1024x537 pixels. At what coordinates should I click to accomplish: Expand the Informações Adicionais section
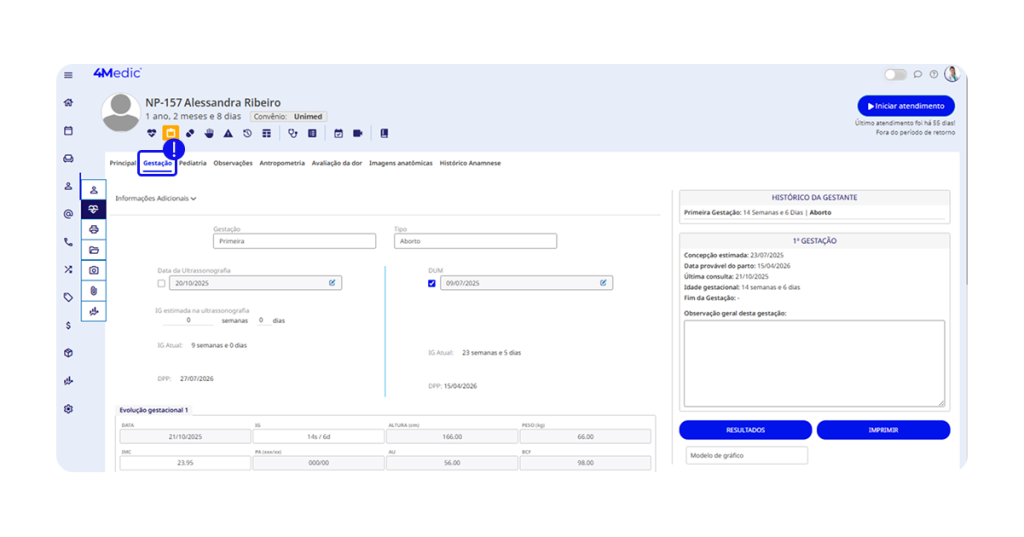point(156,199)
